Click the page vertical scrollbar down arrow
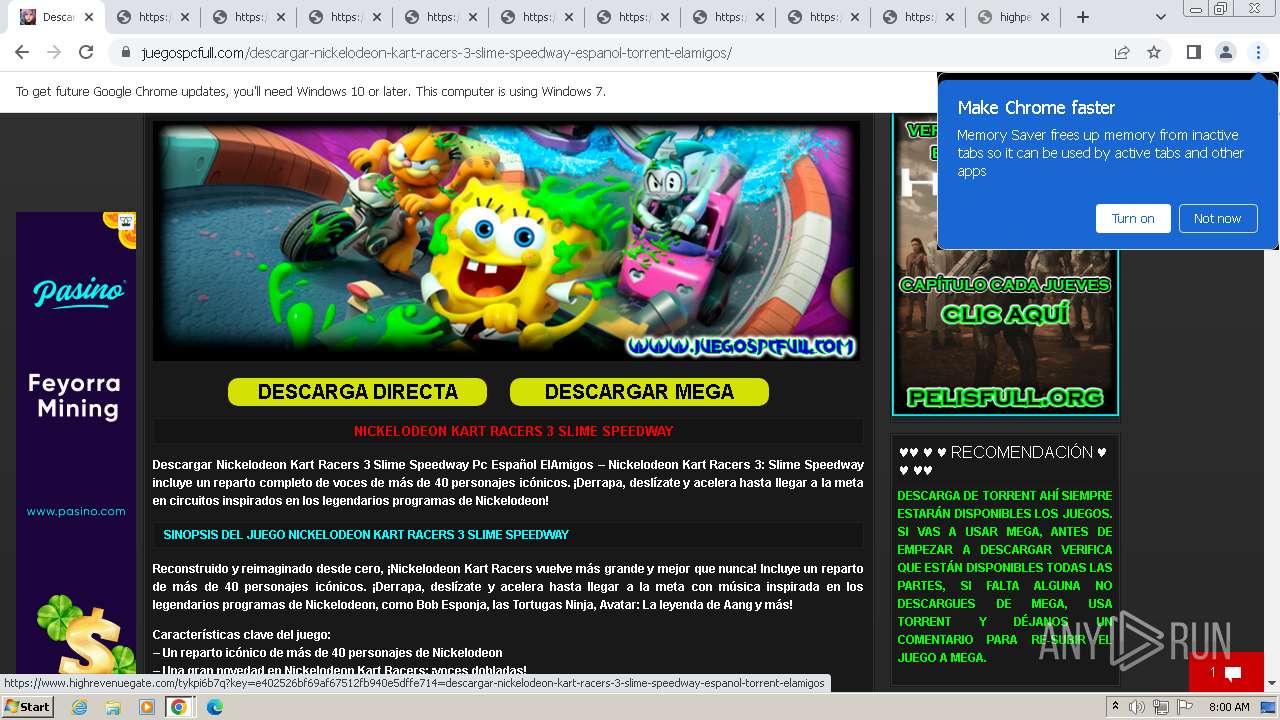Screen dimensions: 1280x720 pos(1271,684)
